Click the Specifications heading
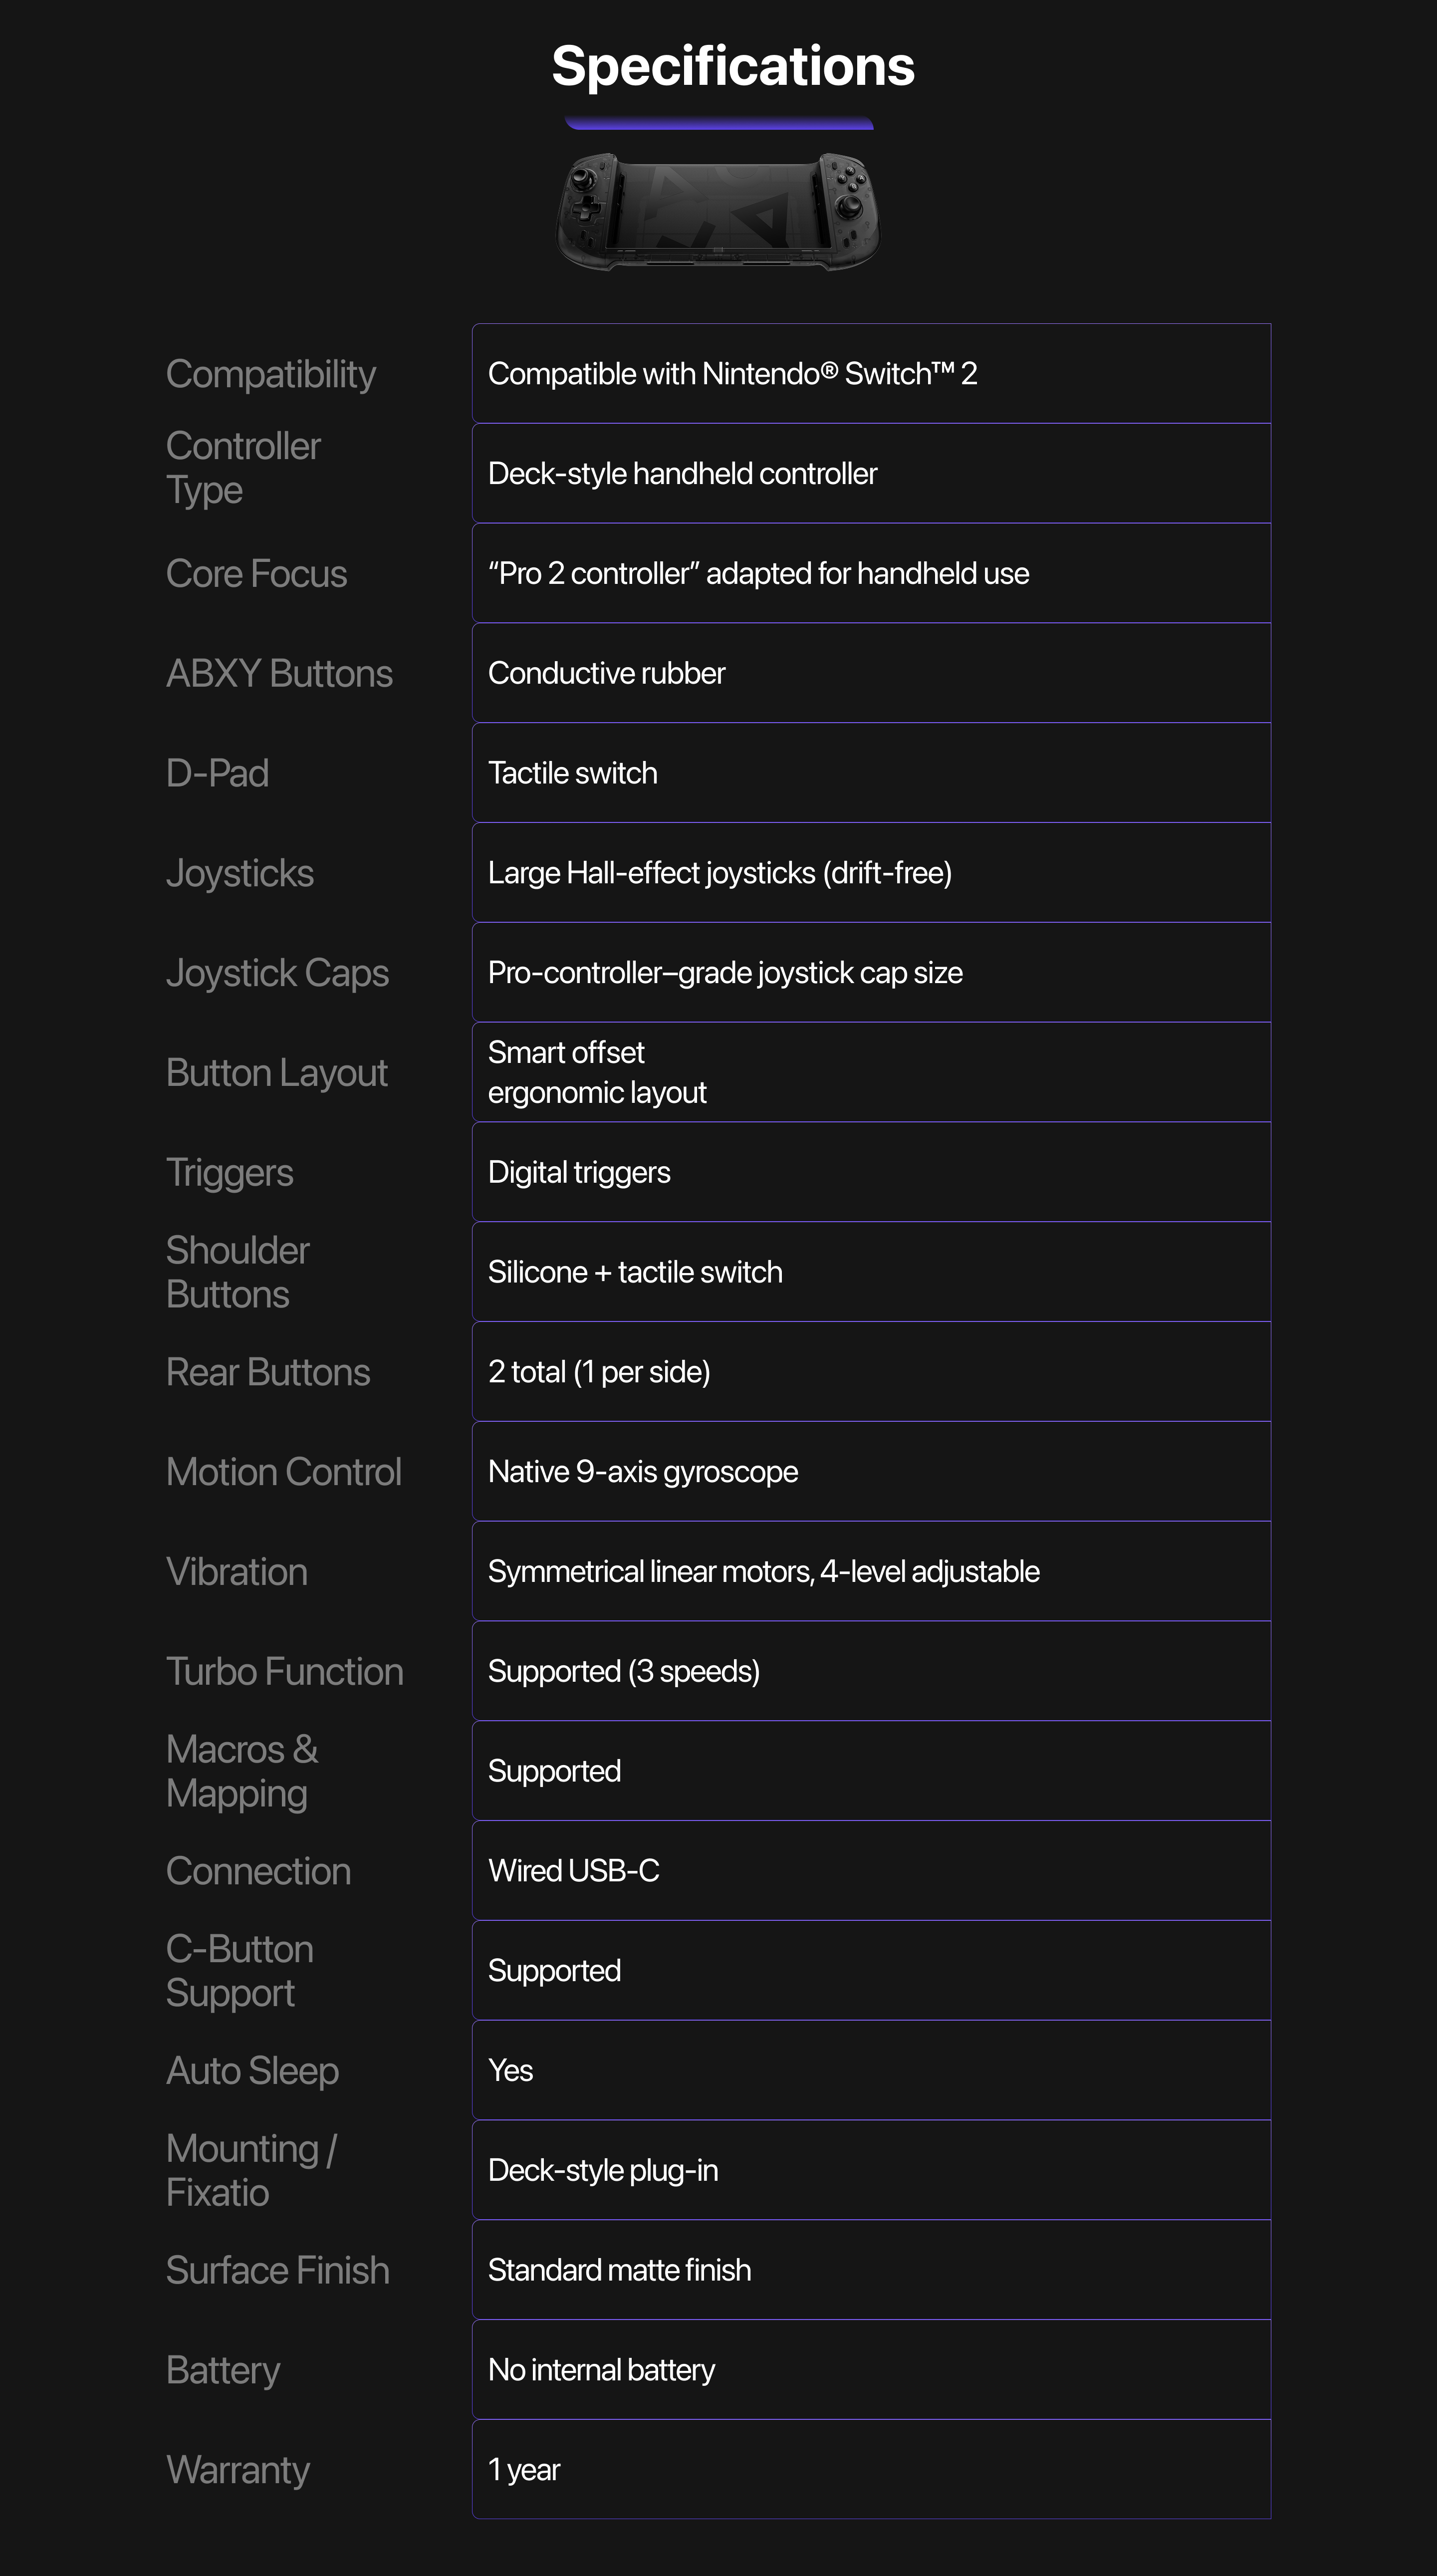Screen dimensions: 1437x2576 click(733, 66)
